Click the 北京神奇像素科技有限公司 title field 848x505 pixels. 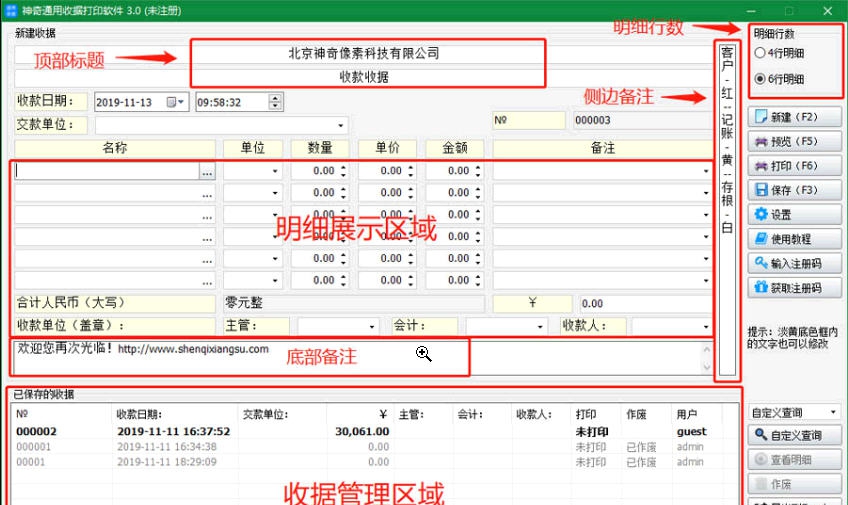click(x=364, y=54)
